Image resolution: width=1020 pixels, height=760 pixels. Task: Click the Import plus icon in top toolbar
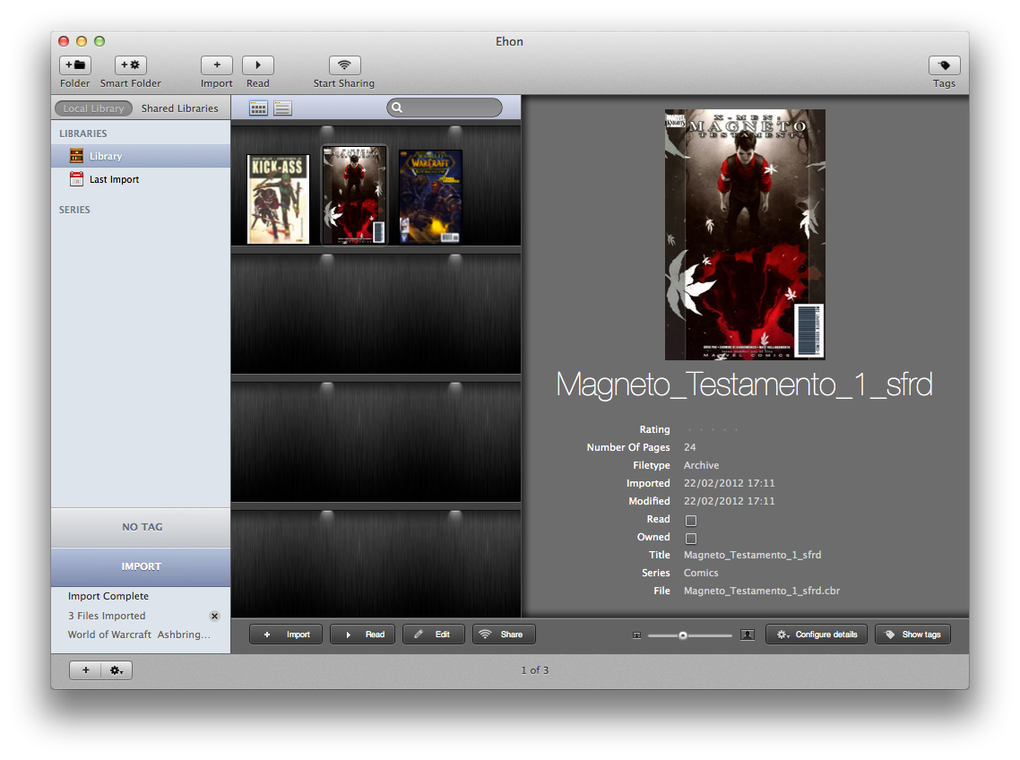coord(217,65)
